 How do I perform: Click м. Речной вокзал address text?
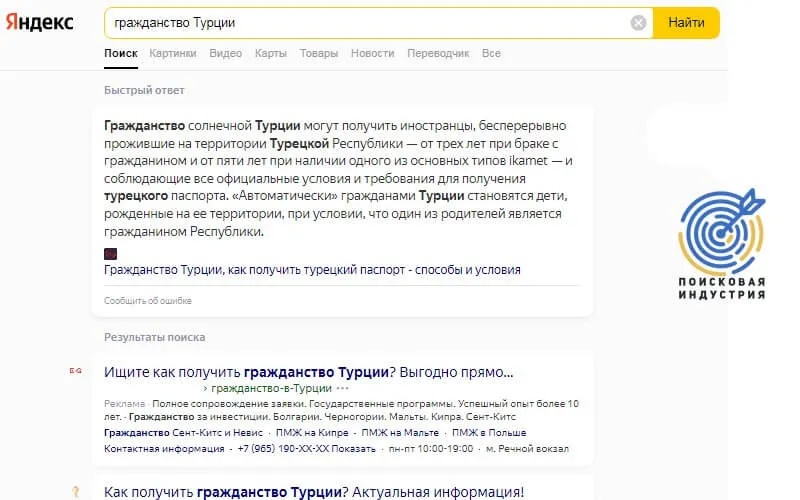pos(527,449)
